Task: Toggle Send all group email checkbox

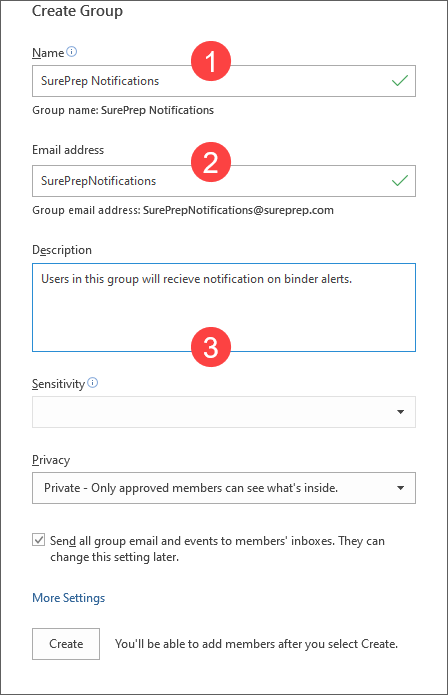Action: (39, 540)
